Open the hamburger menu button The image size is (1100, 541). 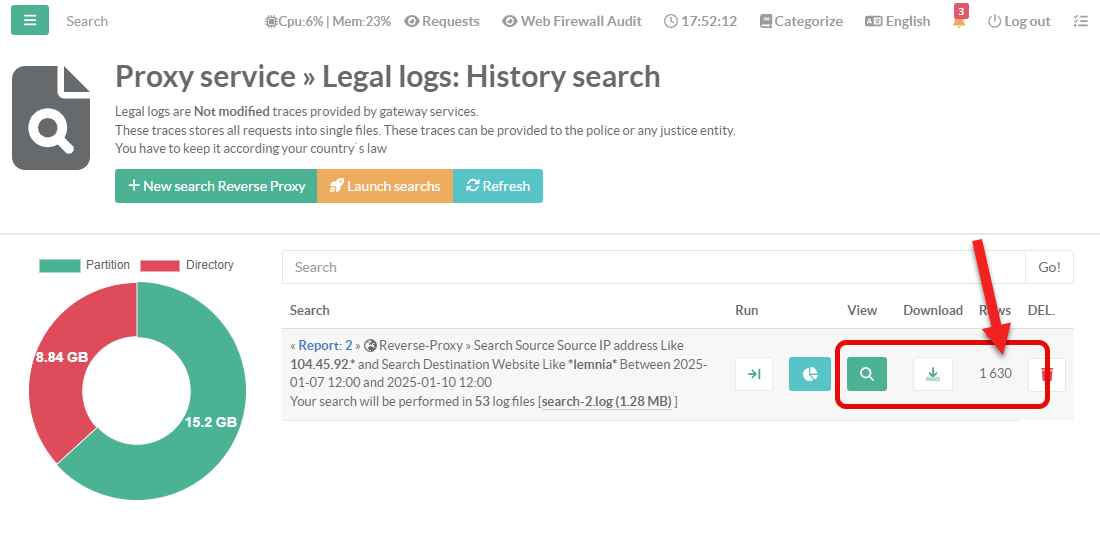(30, 21)
